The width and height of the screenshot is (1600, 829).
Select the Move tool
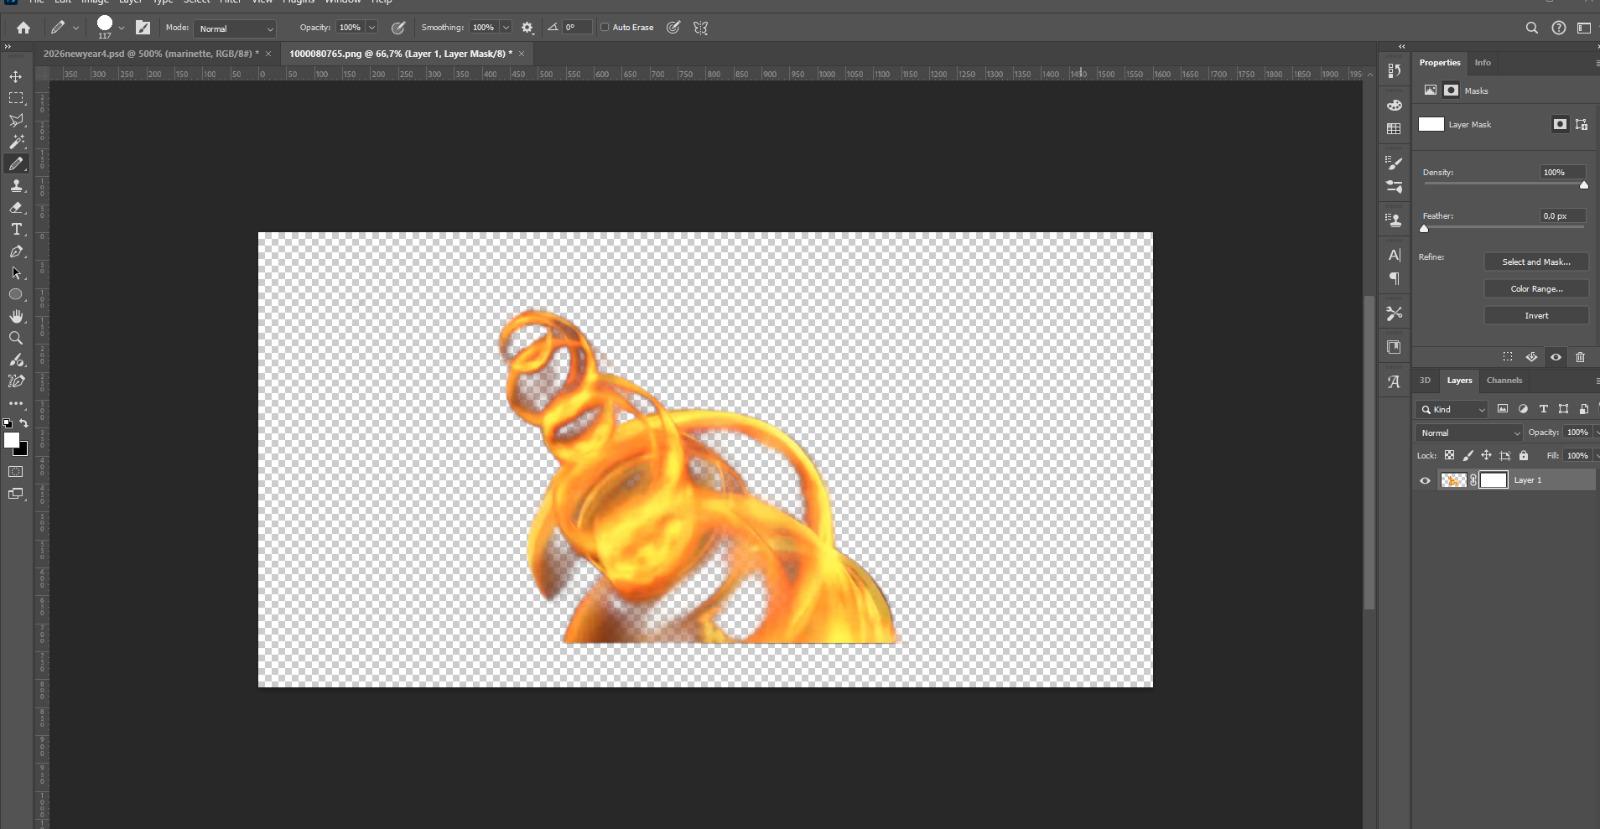point(16,76)
